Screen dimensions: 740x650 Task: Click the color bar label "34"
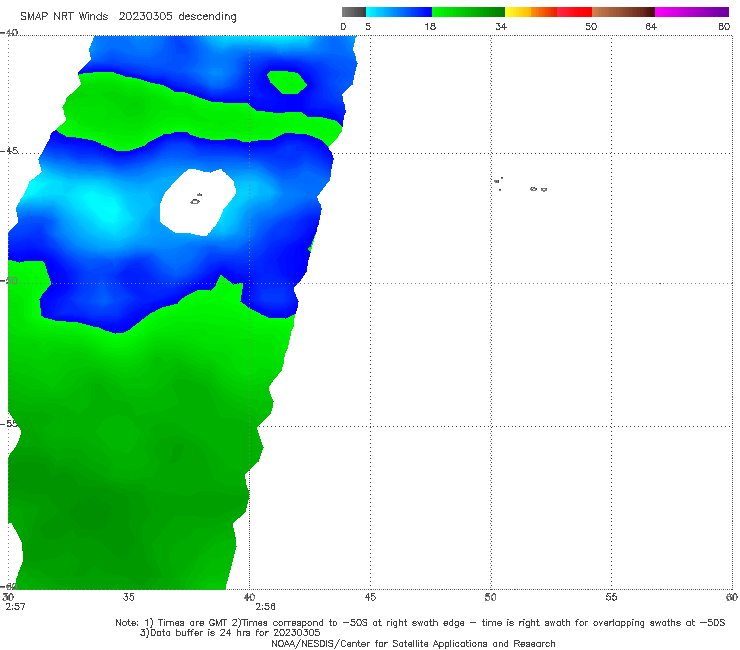pos(501,27)
